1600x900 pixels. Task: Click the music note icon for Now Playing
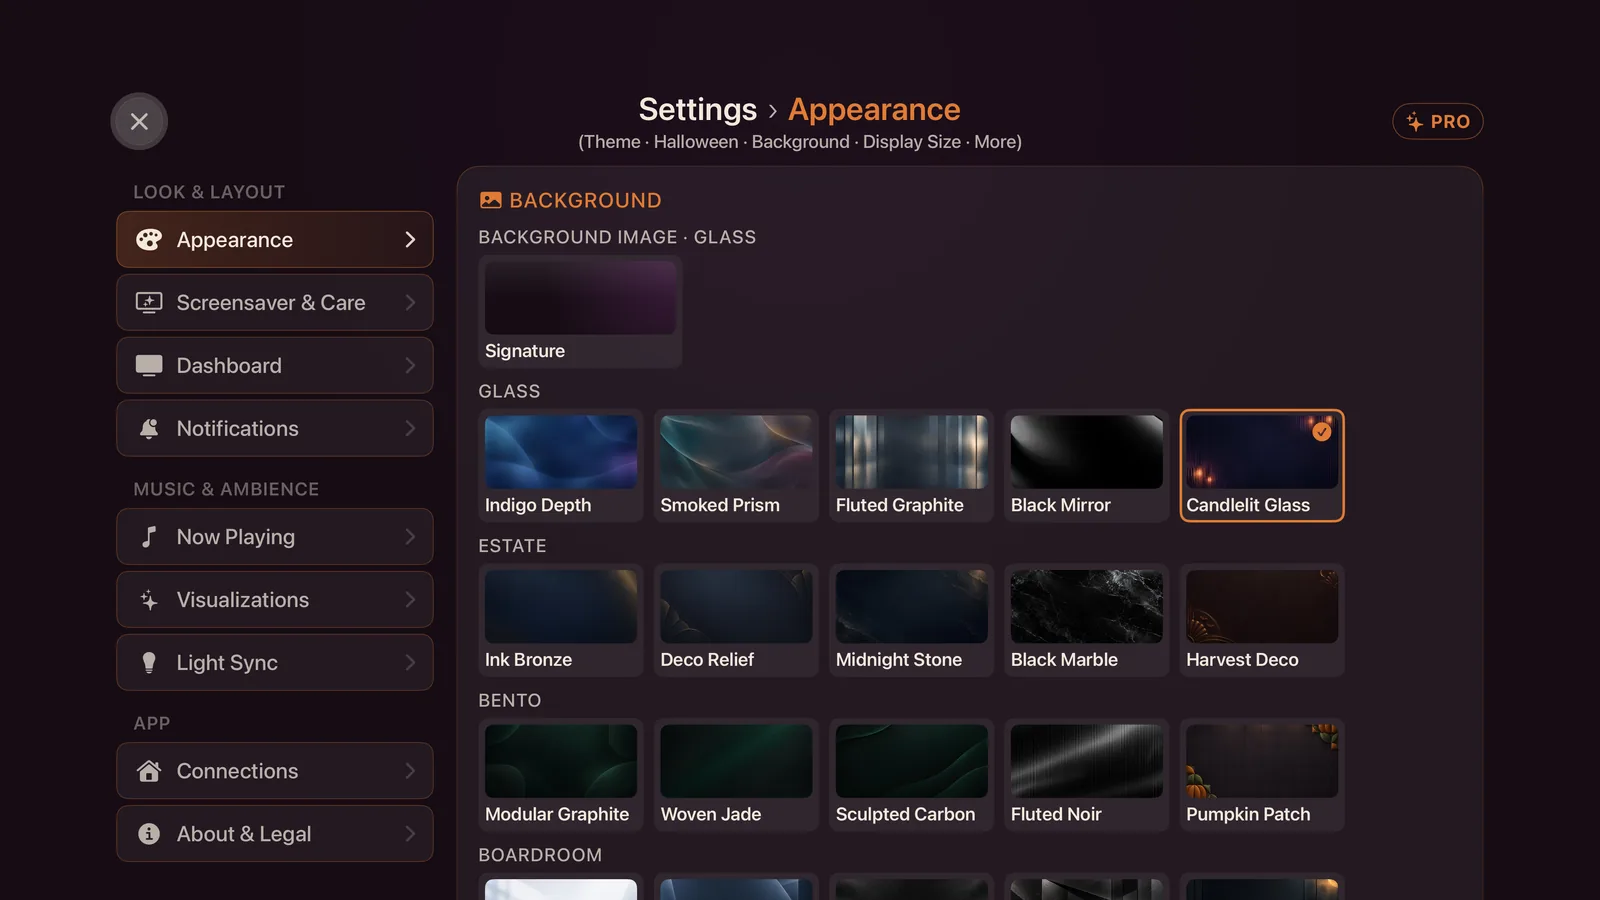(x=149, y=537)
